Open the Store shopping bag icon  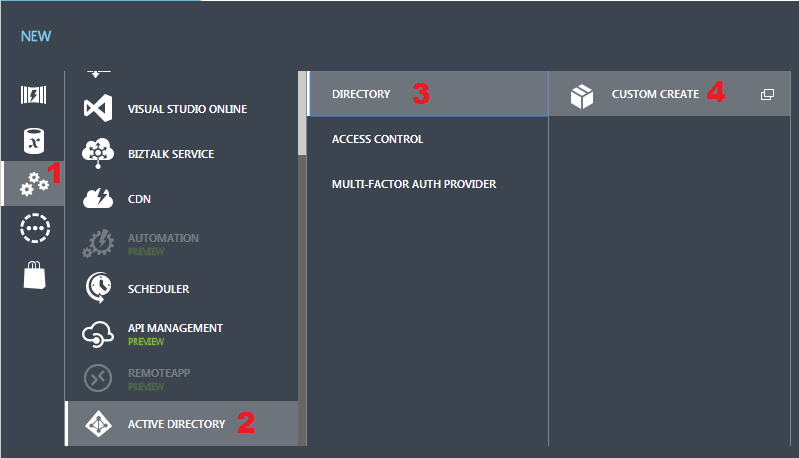pos(35,275)
